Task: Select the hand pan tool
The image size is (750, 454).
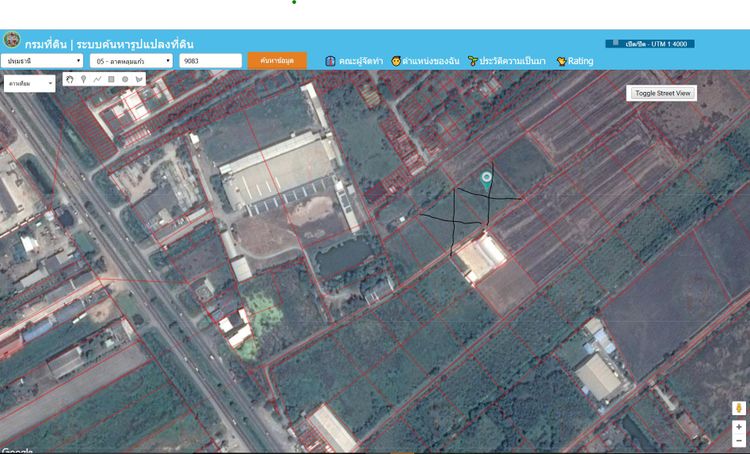Action: point(70,79)
